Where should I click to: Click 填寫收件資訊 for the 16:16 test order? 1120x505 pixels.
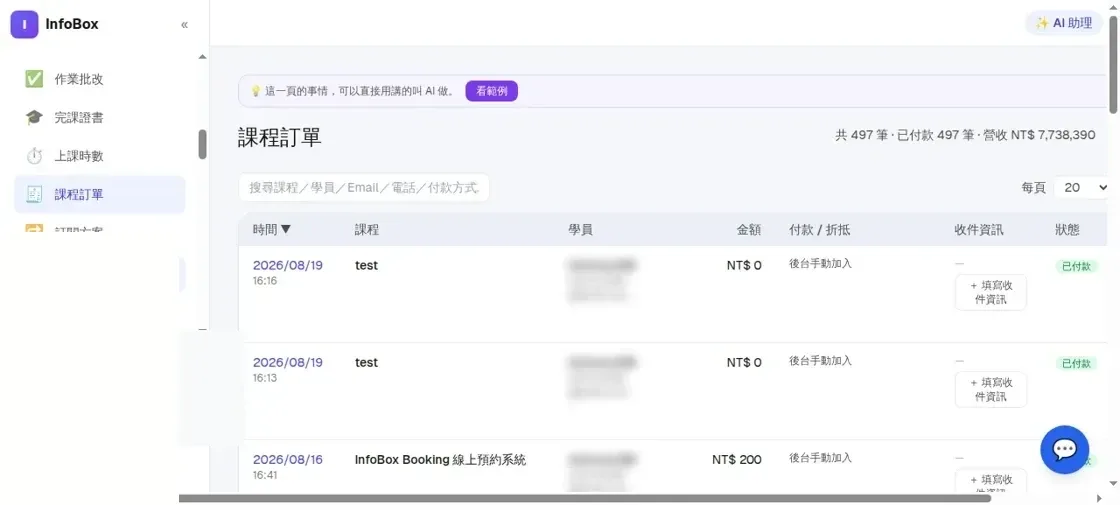pos(991,292)
